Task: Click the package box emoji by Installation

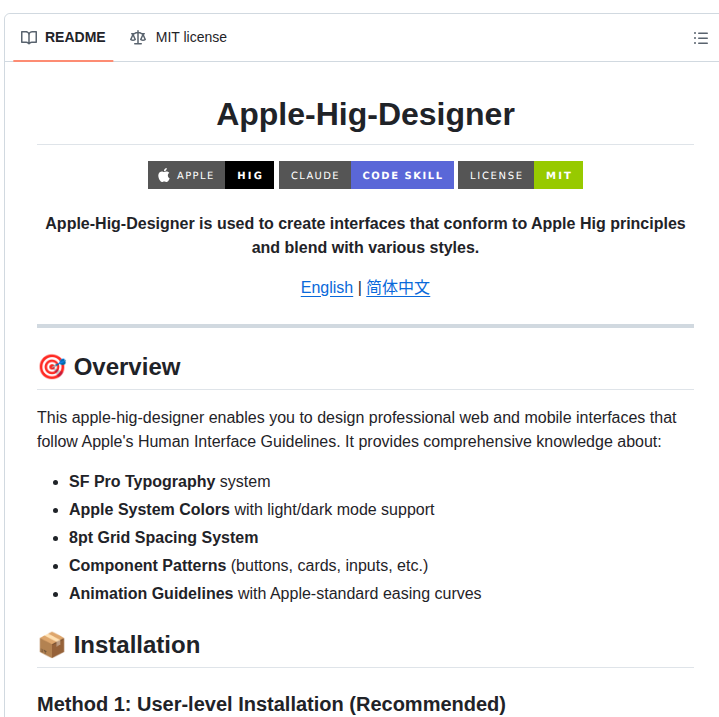Action: coord(52,645)
